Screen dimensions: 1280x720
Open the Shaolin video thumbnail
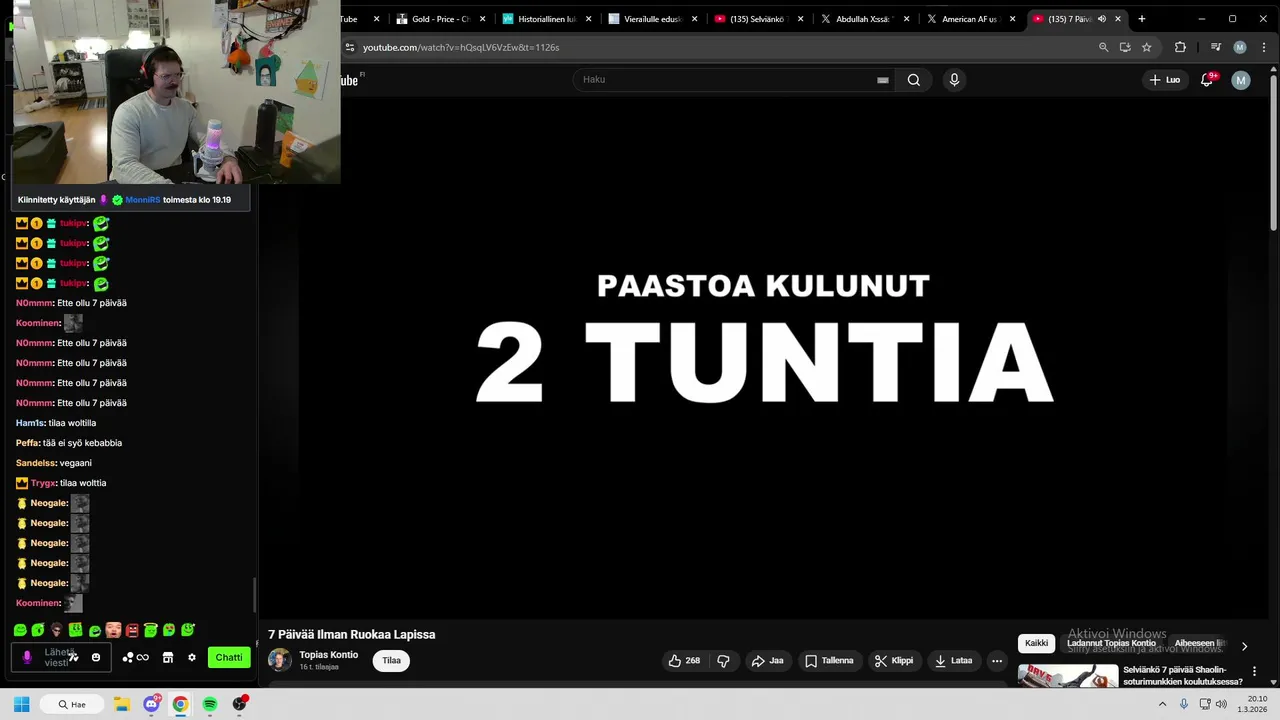coord(1068,676)
